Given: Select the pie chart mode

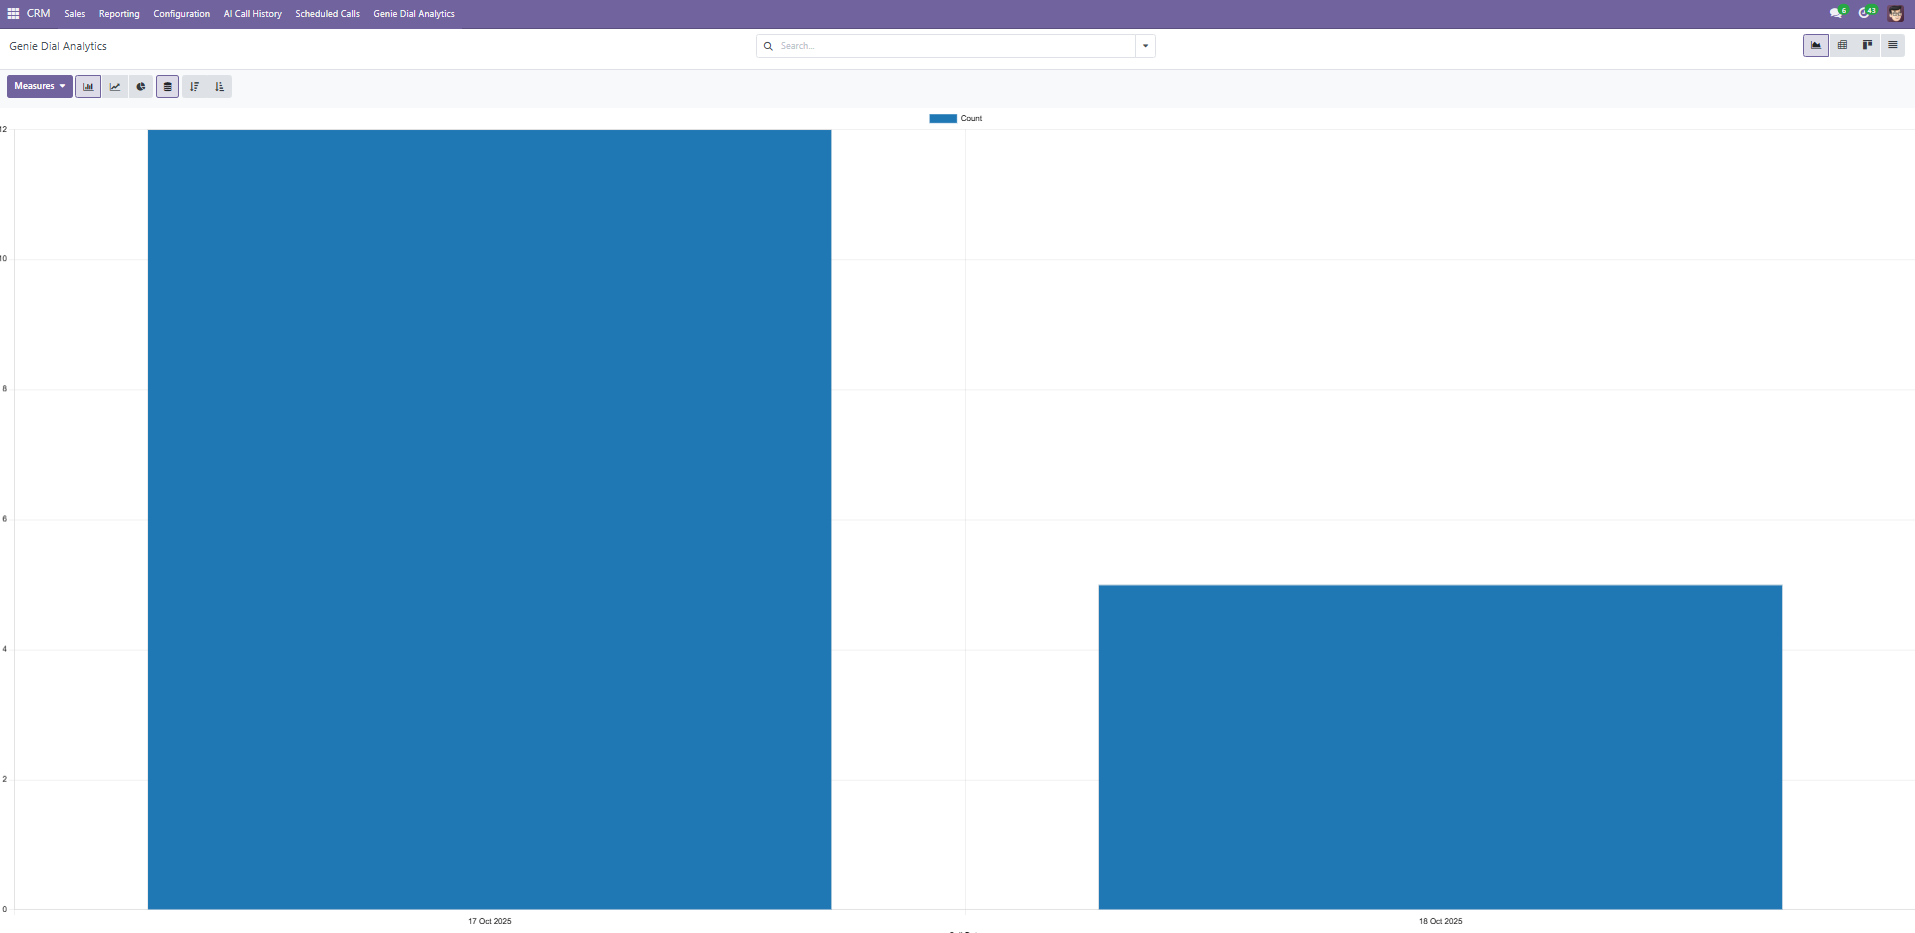Looking at the screenshot, I should pyautogui.click(x=141, y=86).
